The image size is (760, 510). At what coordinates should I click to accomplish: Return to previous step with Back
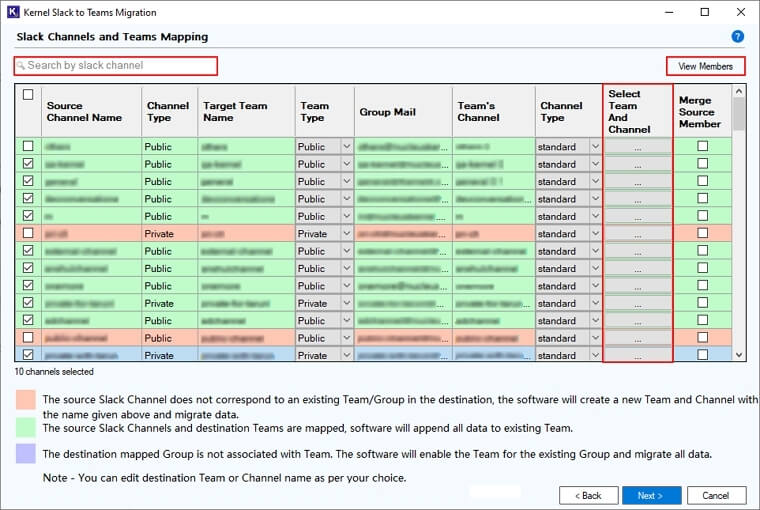tap(588, 495)
